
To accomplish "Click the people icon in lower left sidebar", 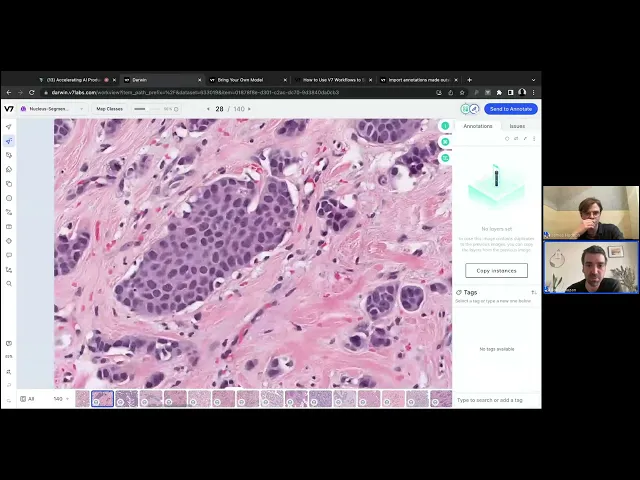I will click(9, 372).
